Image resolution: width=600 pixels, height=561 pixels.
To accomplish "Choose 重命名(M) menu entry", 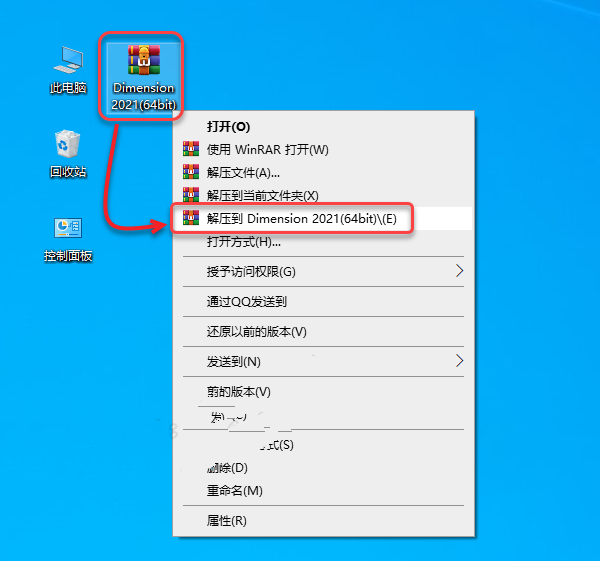I will tap(324, 491).
